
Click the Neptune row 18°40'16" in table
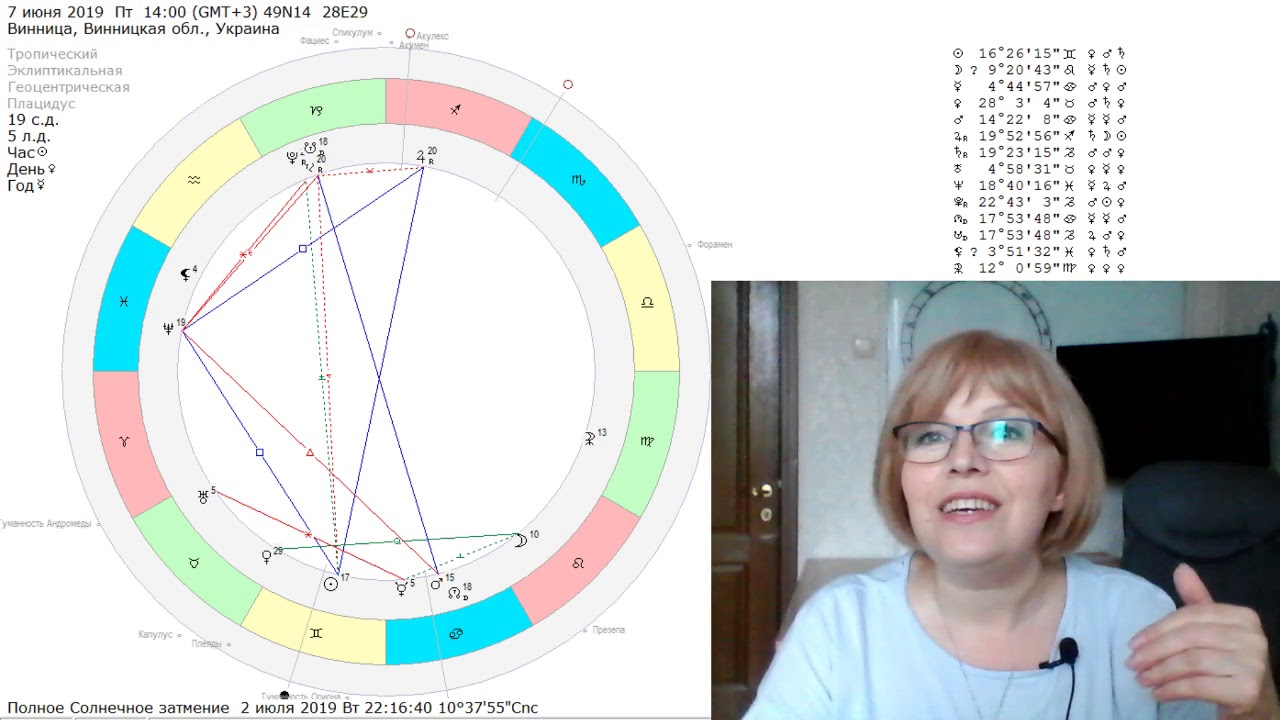tap(1040, 186)
